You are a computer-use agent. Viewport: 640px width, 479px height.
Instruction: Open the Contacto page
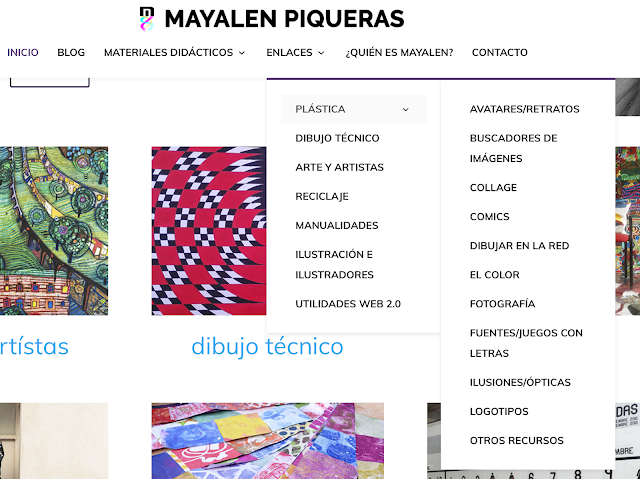(x=500, y=52)
